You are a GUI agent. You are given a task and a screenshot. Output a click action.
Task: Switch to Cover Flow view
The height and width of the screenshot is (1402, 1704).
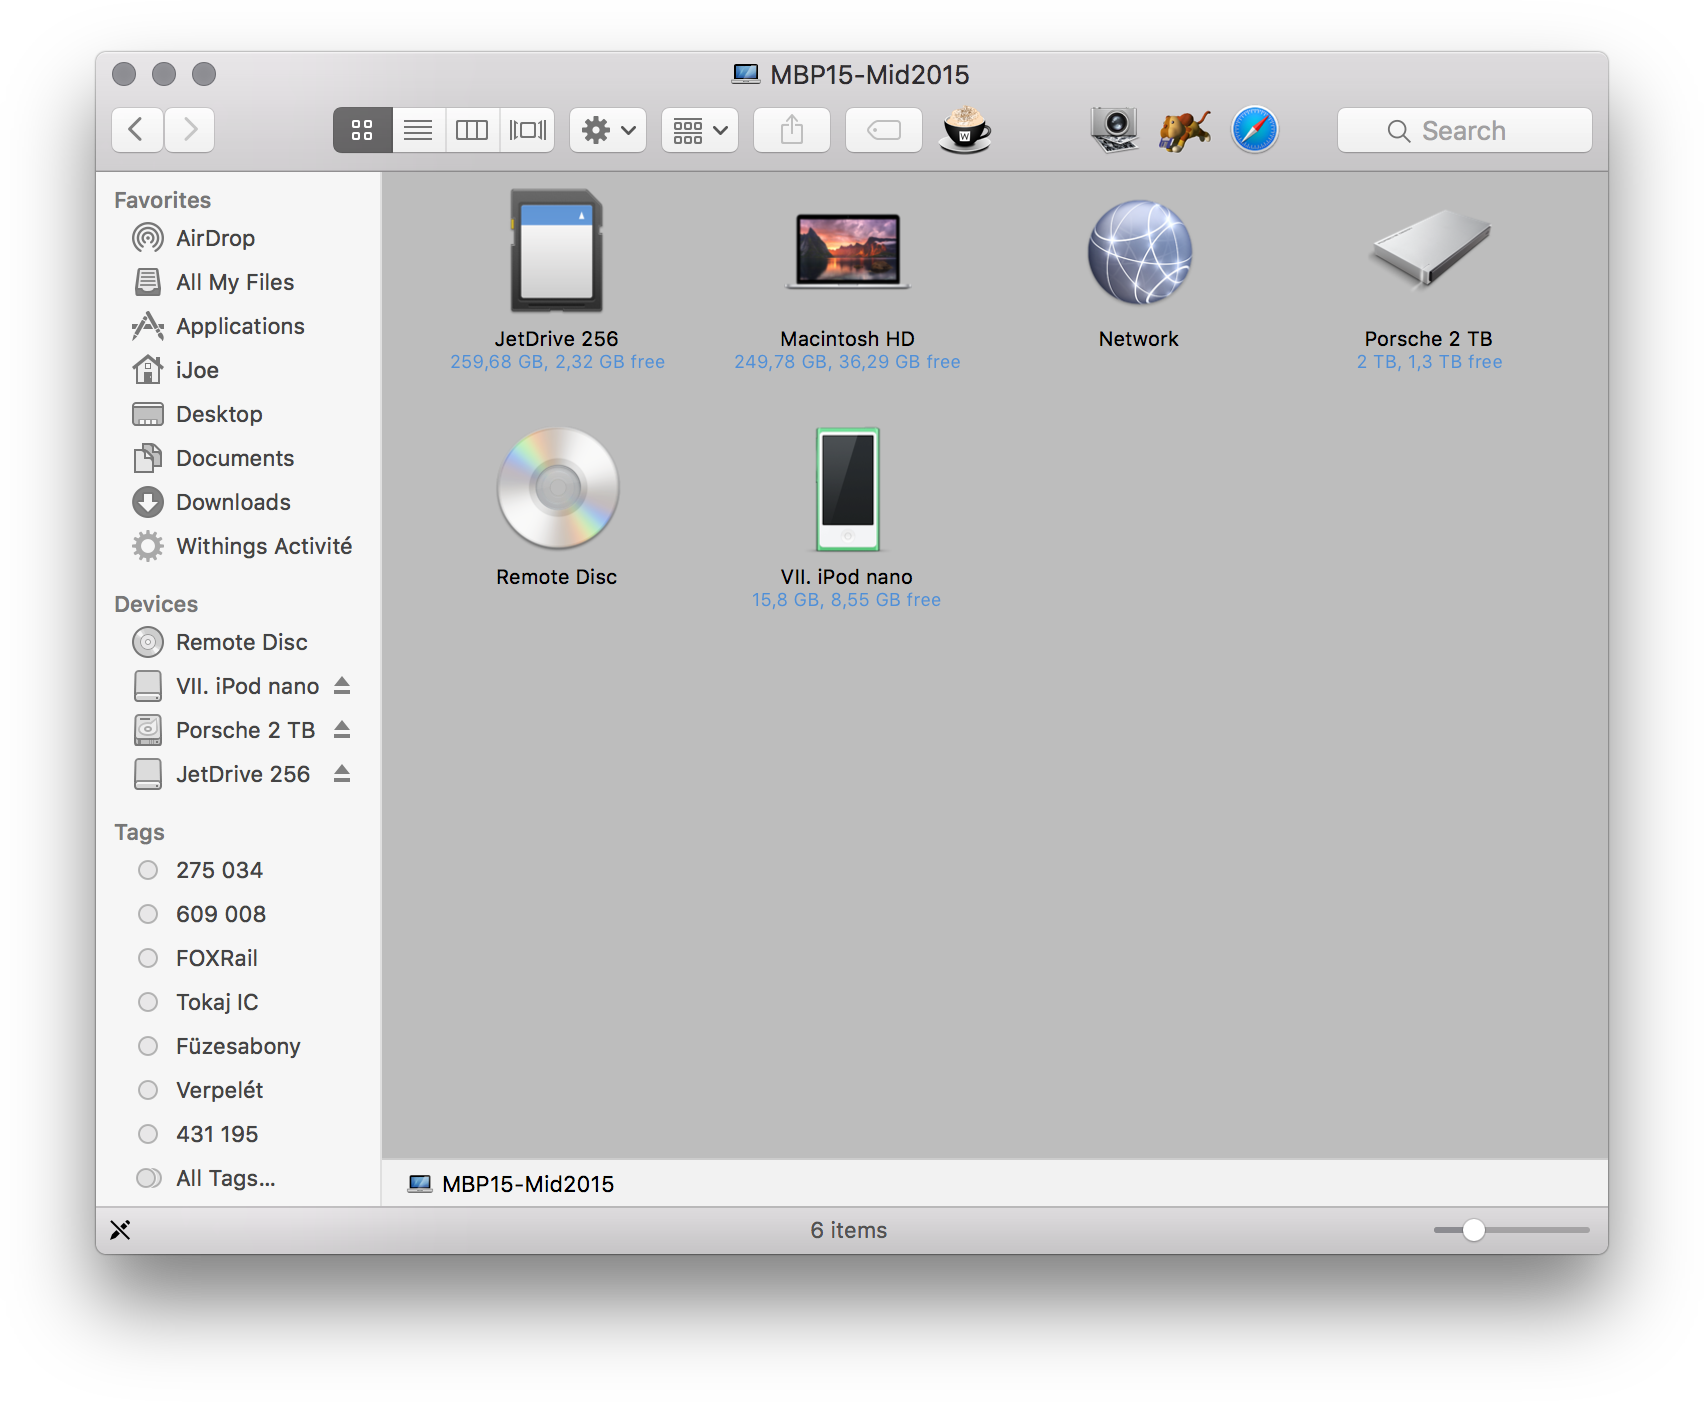pos(528,130)
